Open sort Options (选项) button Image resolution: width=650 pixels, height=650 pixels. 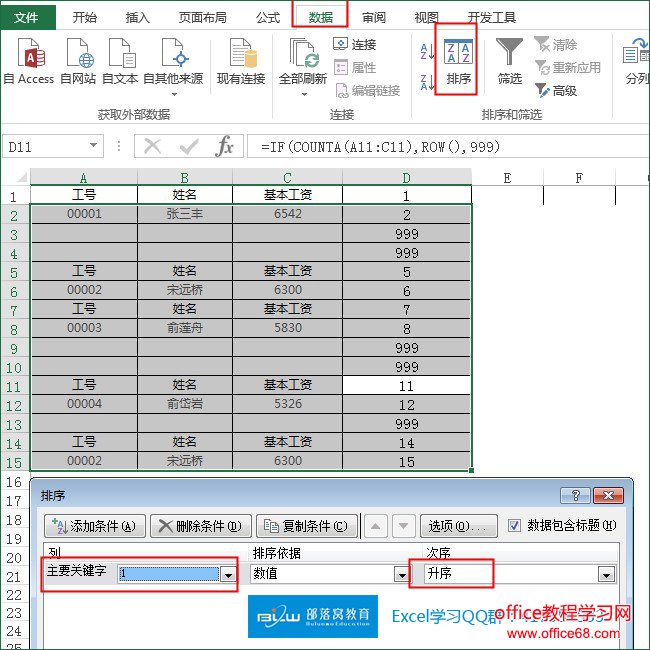(459, 526)
